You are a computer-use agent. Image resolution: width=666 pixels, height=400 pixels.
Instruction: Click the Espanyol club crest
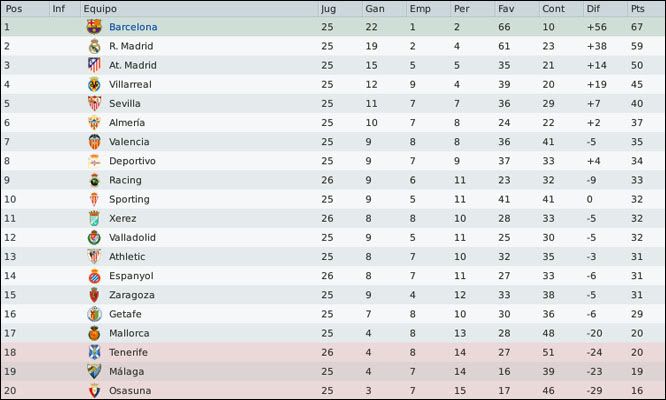[94, 276]
